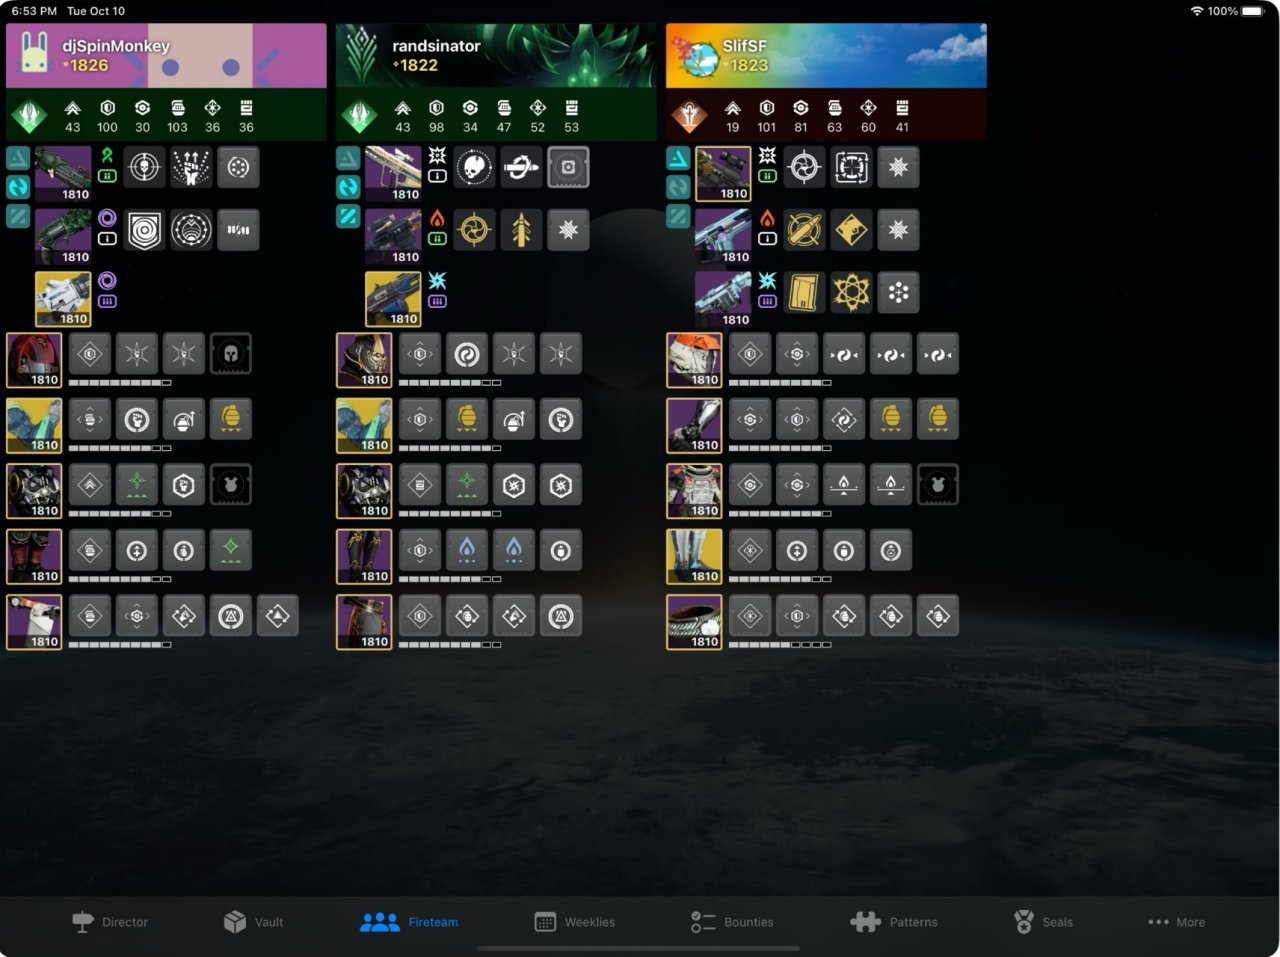Open randsinator's blue exotic heavy weapon
The width and height of the screenshot is (1280, 957).
point(393,299)
